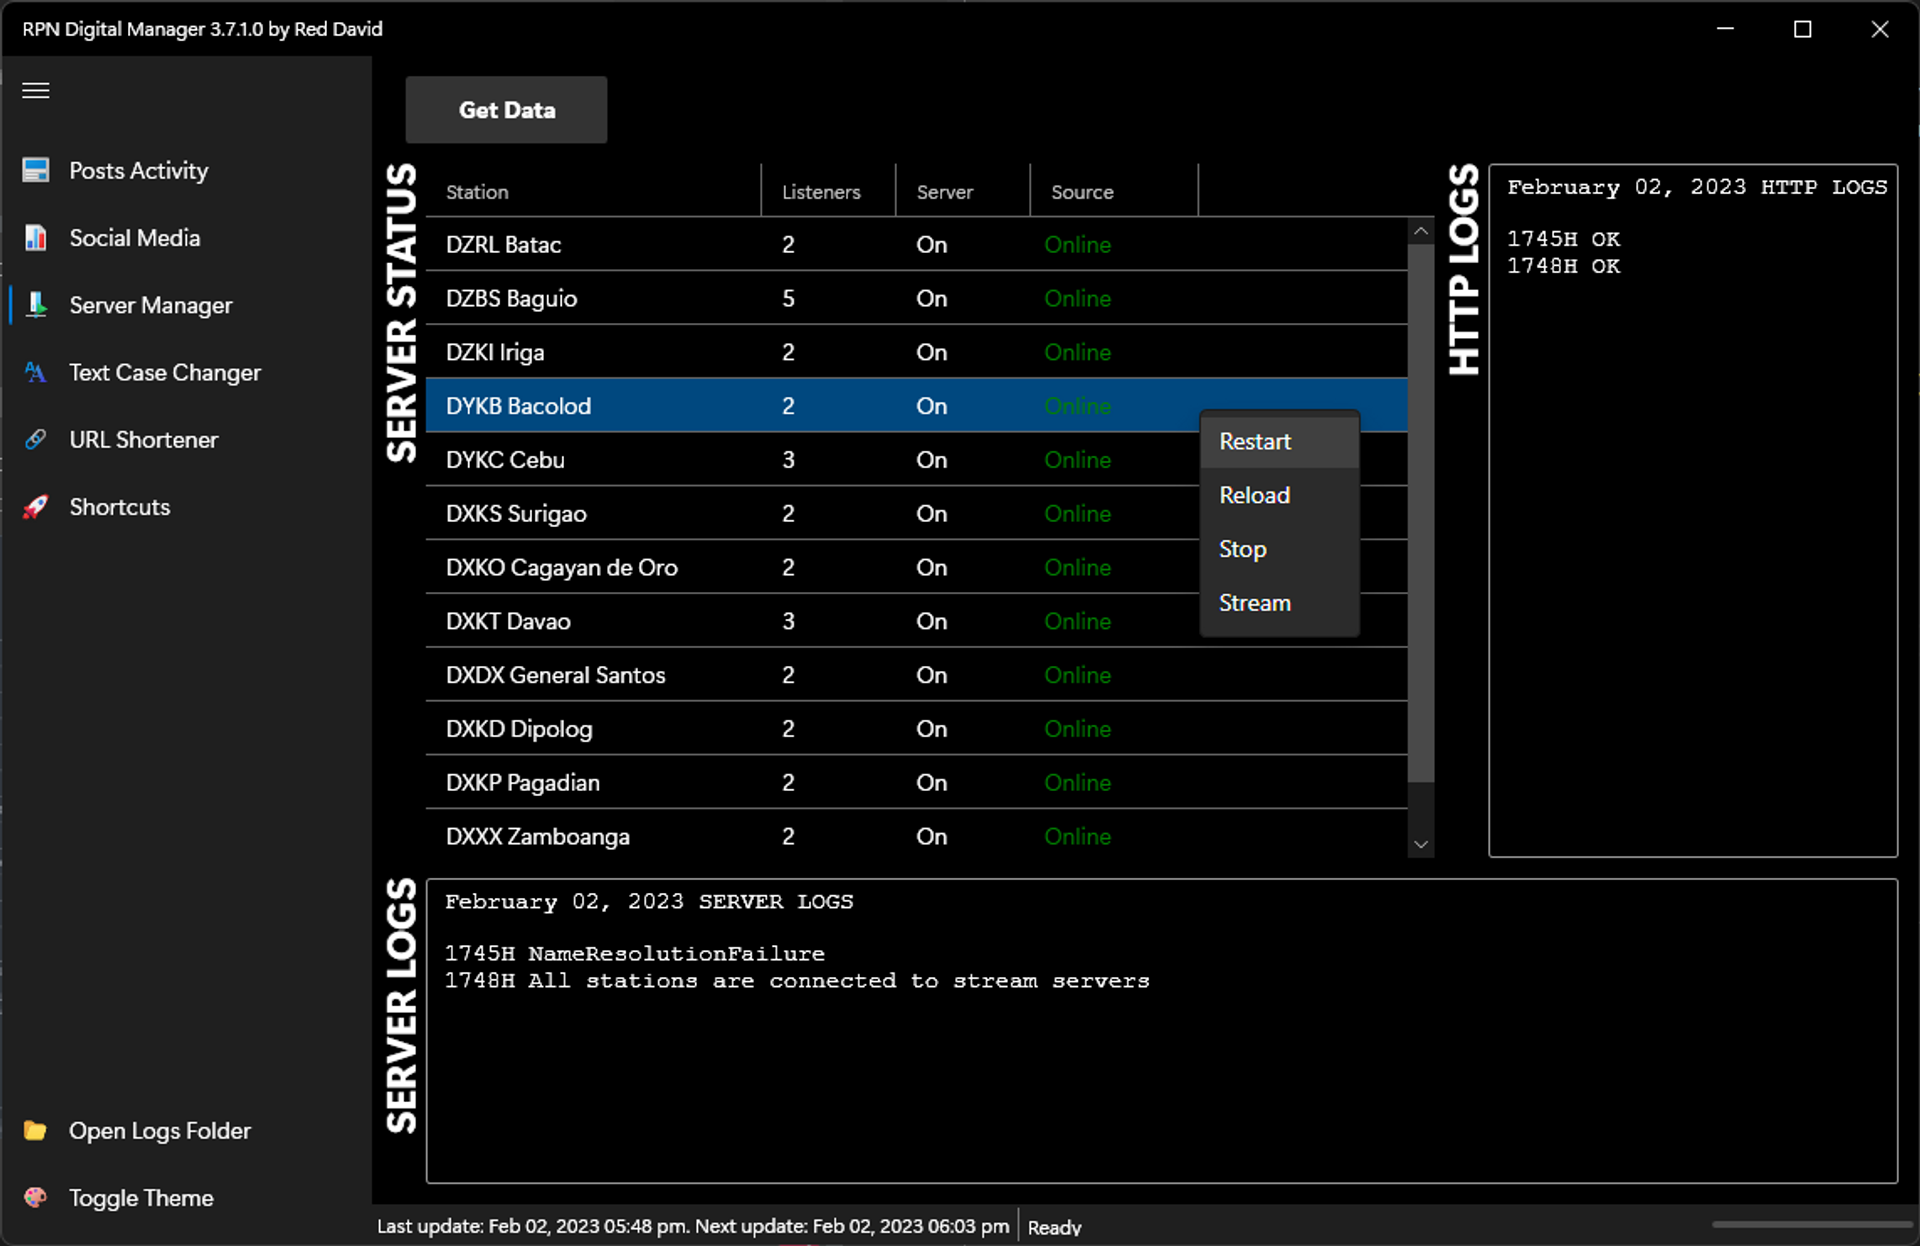Click the HTTP LOGS date heading
This screenshot has width=1920, height=1246.
click(x=1697, y=187)
